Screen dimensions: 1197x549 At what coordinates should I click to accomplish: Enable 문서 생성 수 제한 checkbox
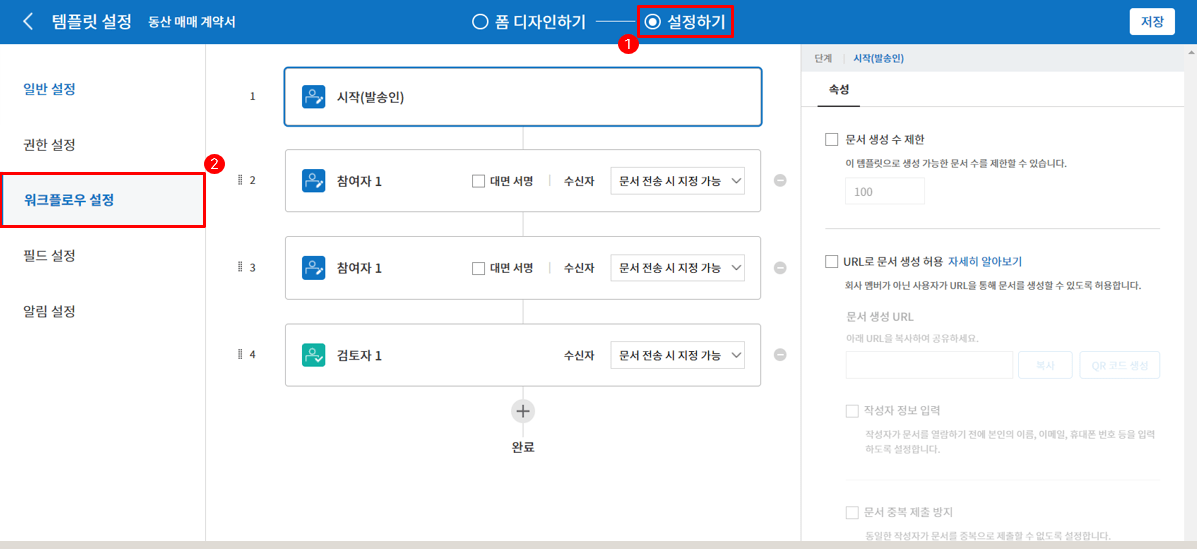click(x=831, y=139)
